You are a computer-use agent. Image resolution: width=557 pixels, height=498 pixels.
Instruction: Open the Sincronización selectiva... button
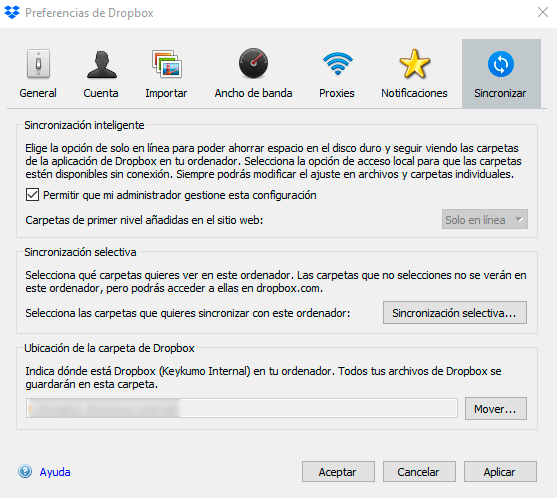[x=455, y=313]
